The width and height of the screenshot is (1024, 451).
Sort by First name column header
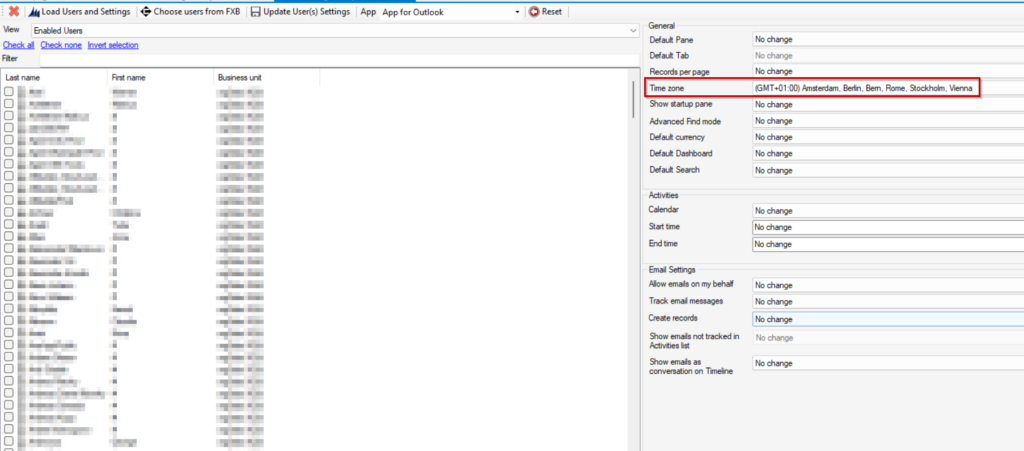161,78
